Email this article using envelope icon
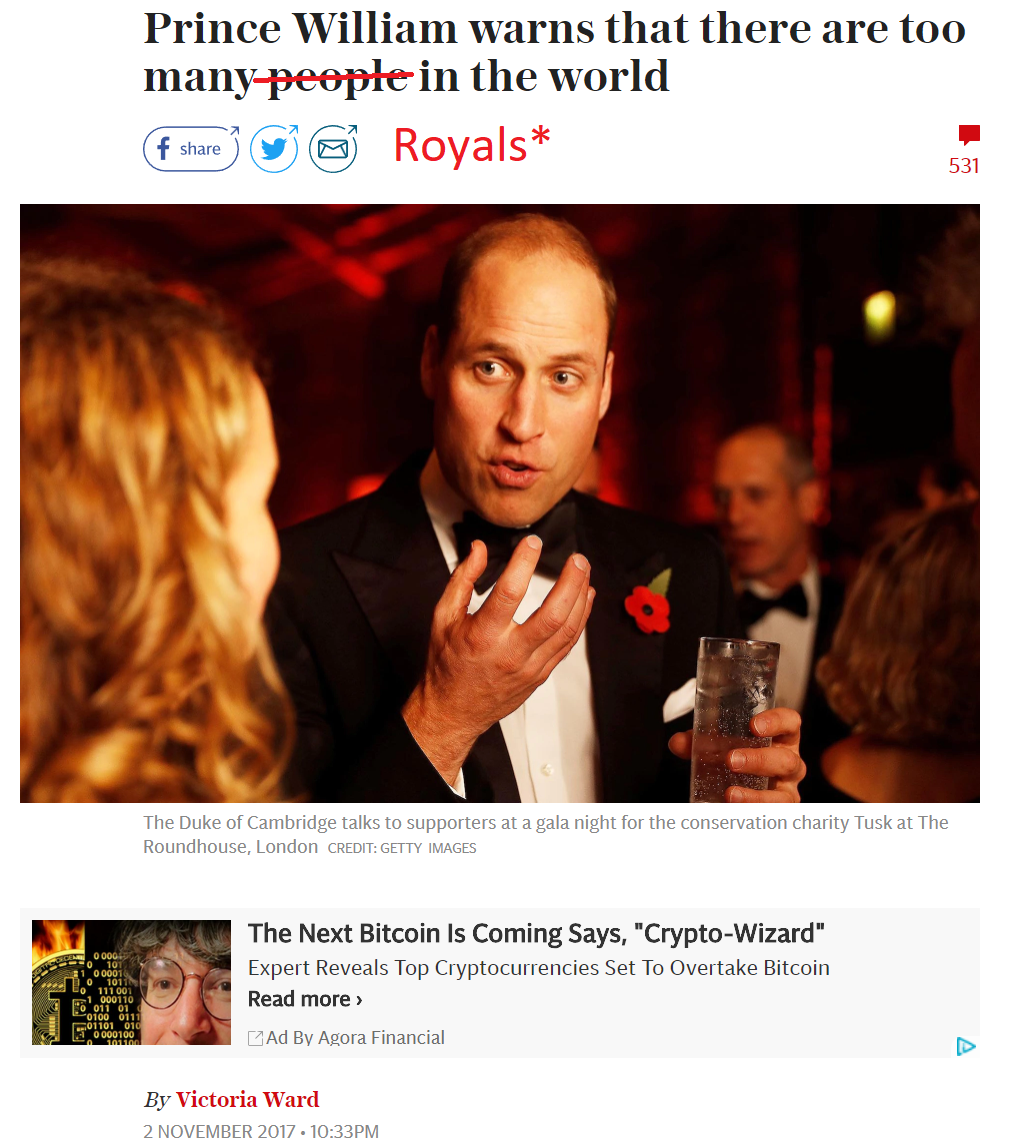 click(x=333, y=149)
